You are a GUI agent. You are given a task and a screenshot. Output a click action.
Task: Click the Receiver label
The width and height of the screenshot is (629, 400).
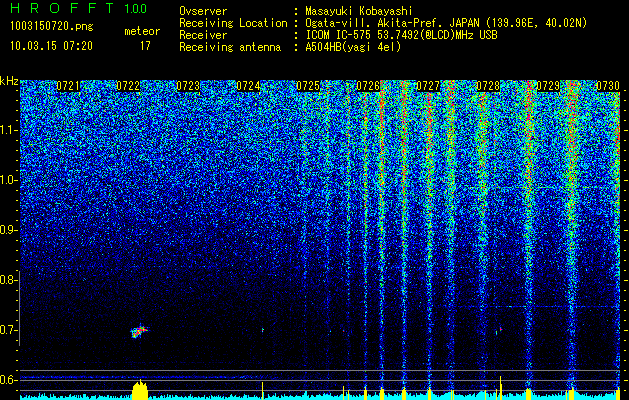tap(203, 35)
